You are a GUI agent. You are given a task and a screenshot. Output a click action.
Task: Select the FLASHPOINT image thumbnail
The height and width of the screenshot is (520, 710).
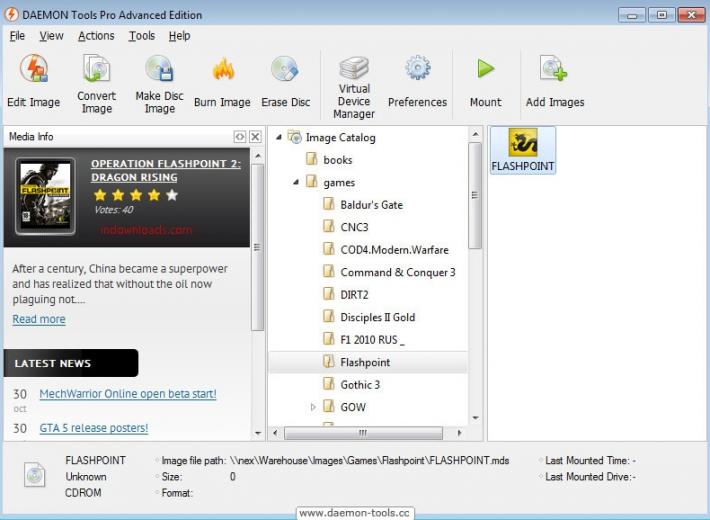point(523,150)
